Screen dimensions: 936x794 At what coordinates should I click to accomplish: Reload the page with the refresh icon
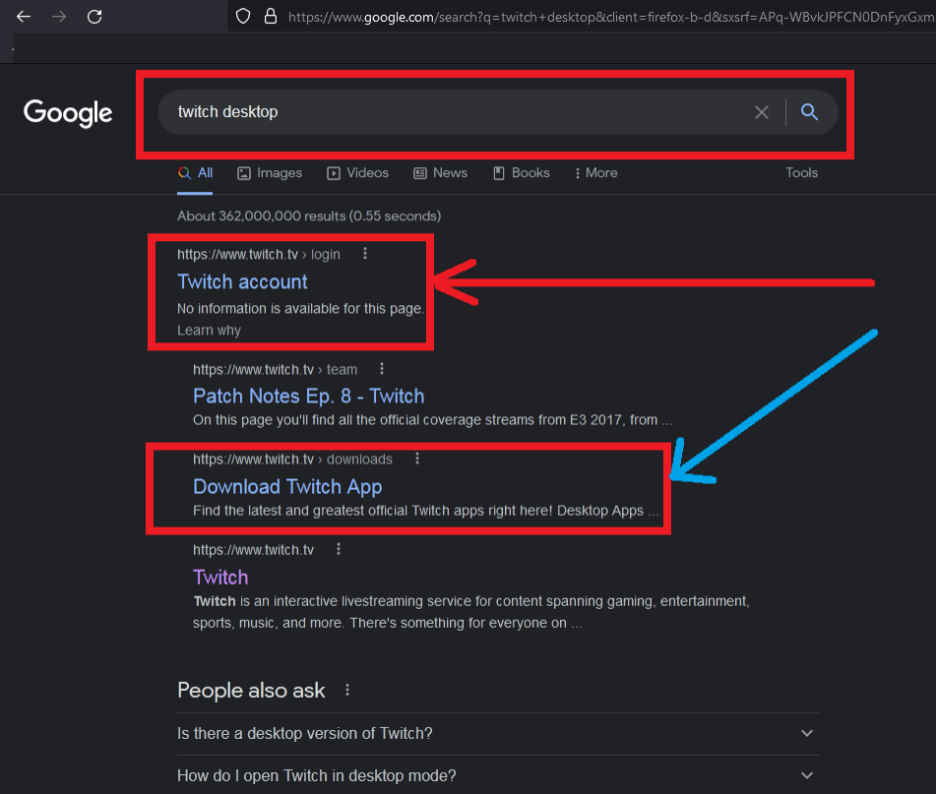[x=94, y=17]
